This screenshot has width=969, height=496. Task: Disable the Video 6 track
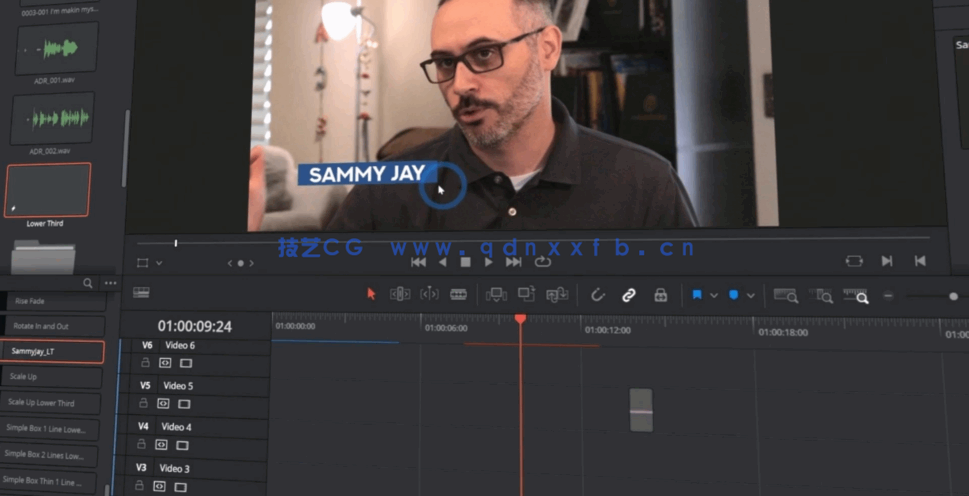pos(185,363)
